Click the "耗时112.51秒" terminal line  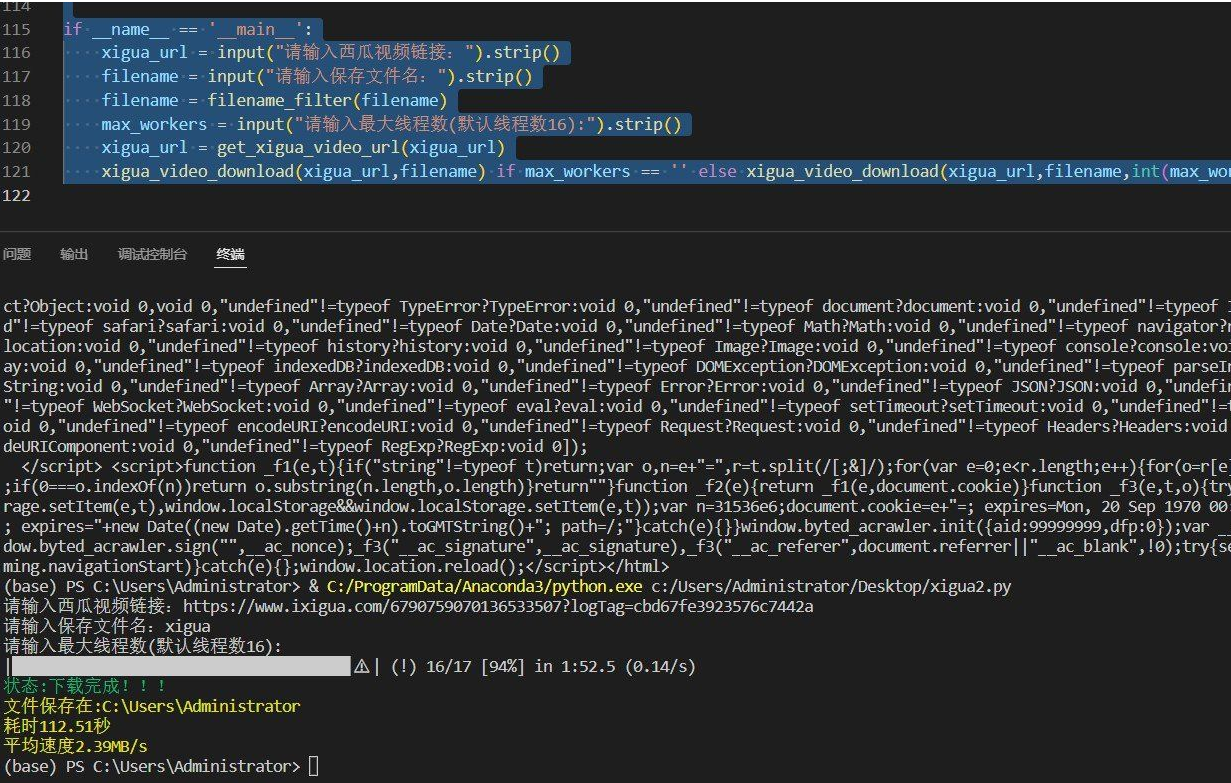pos(57,726)
